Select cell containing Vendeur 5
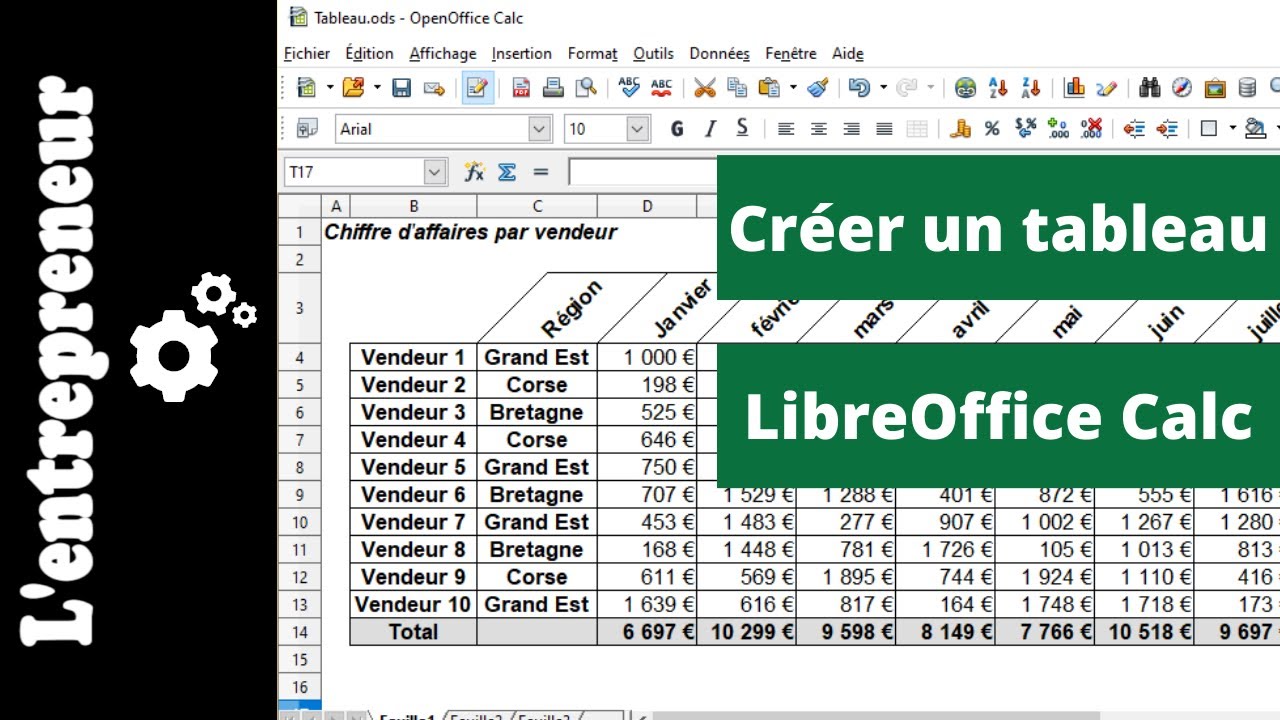The width and height of the screenshot is (1280, 720). [413, 467]
